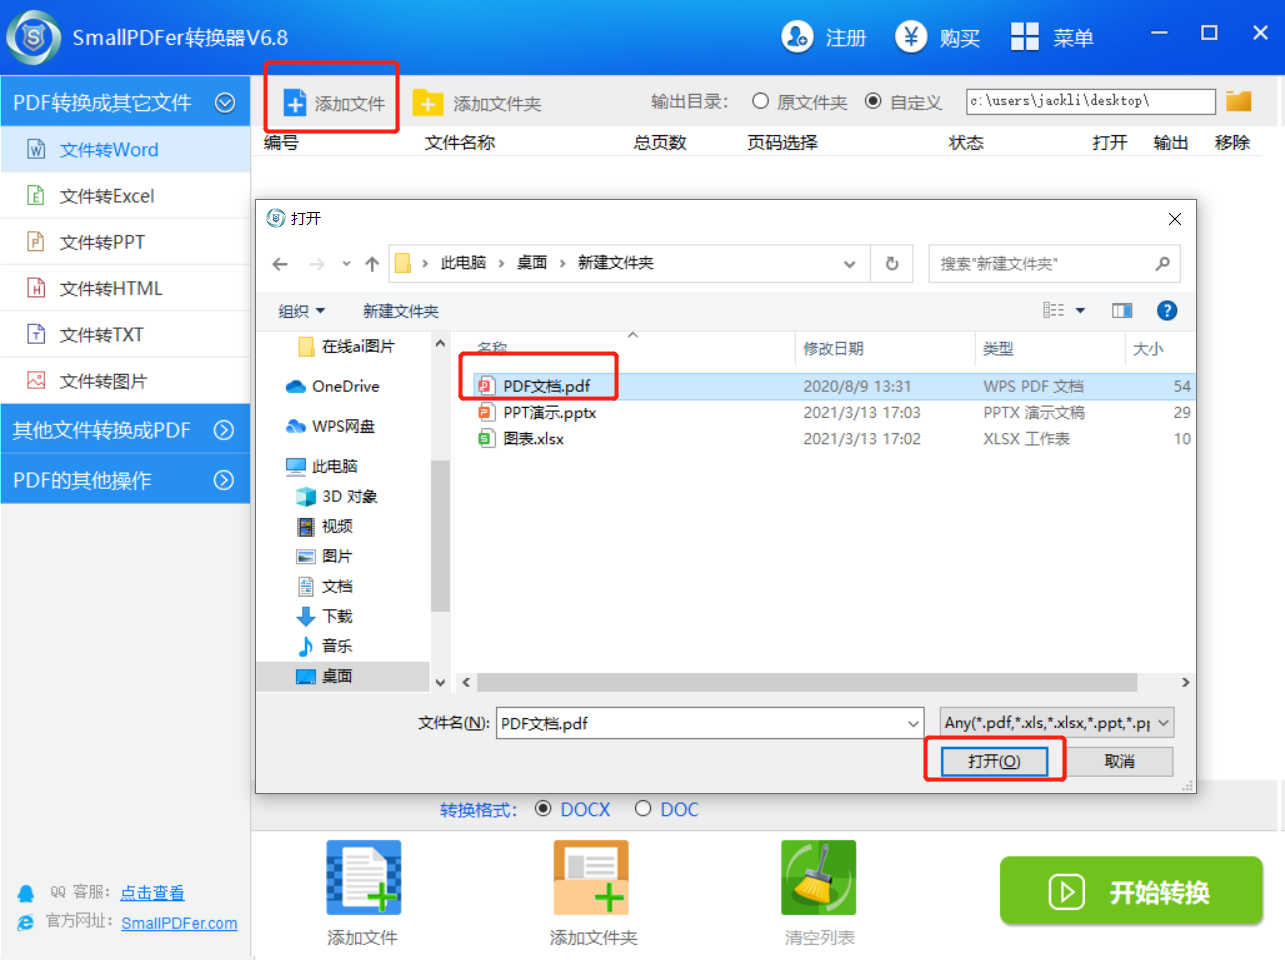Expand the 其他文件转换成PDF section

224,430
